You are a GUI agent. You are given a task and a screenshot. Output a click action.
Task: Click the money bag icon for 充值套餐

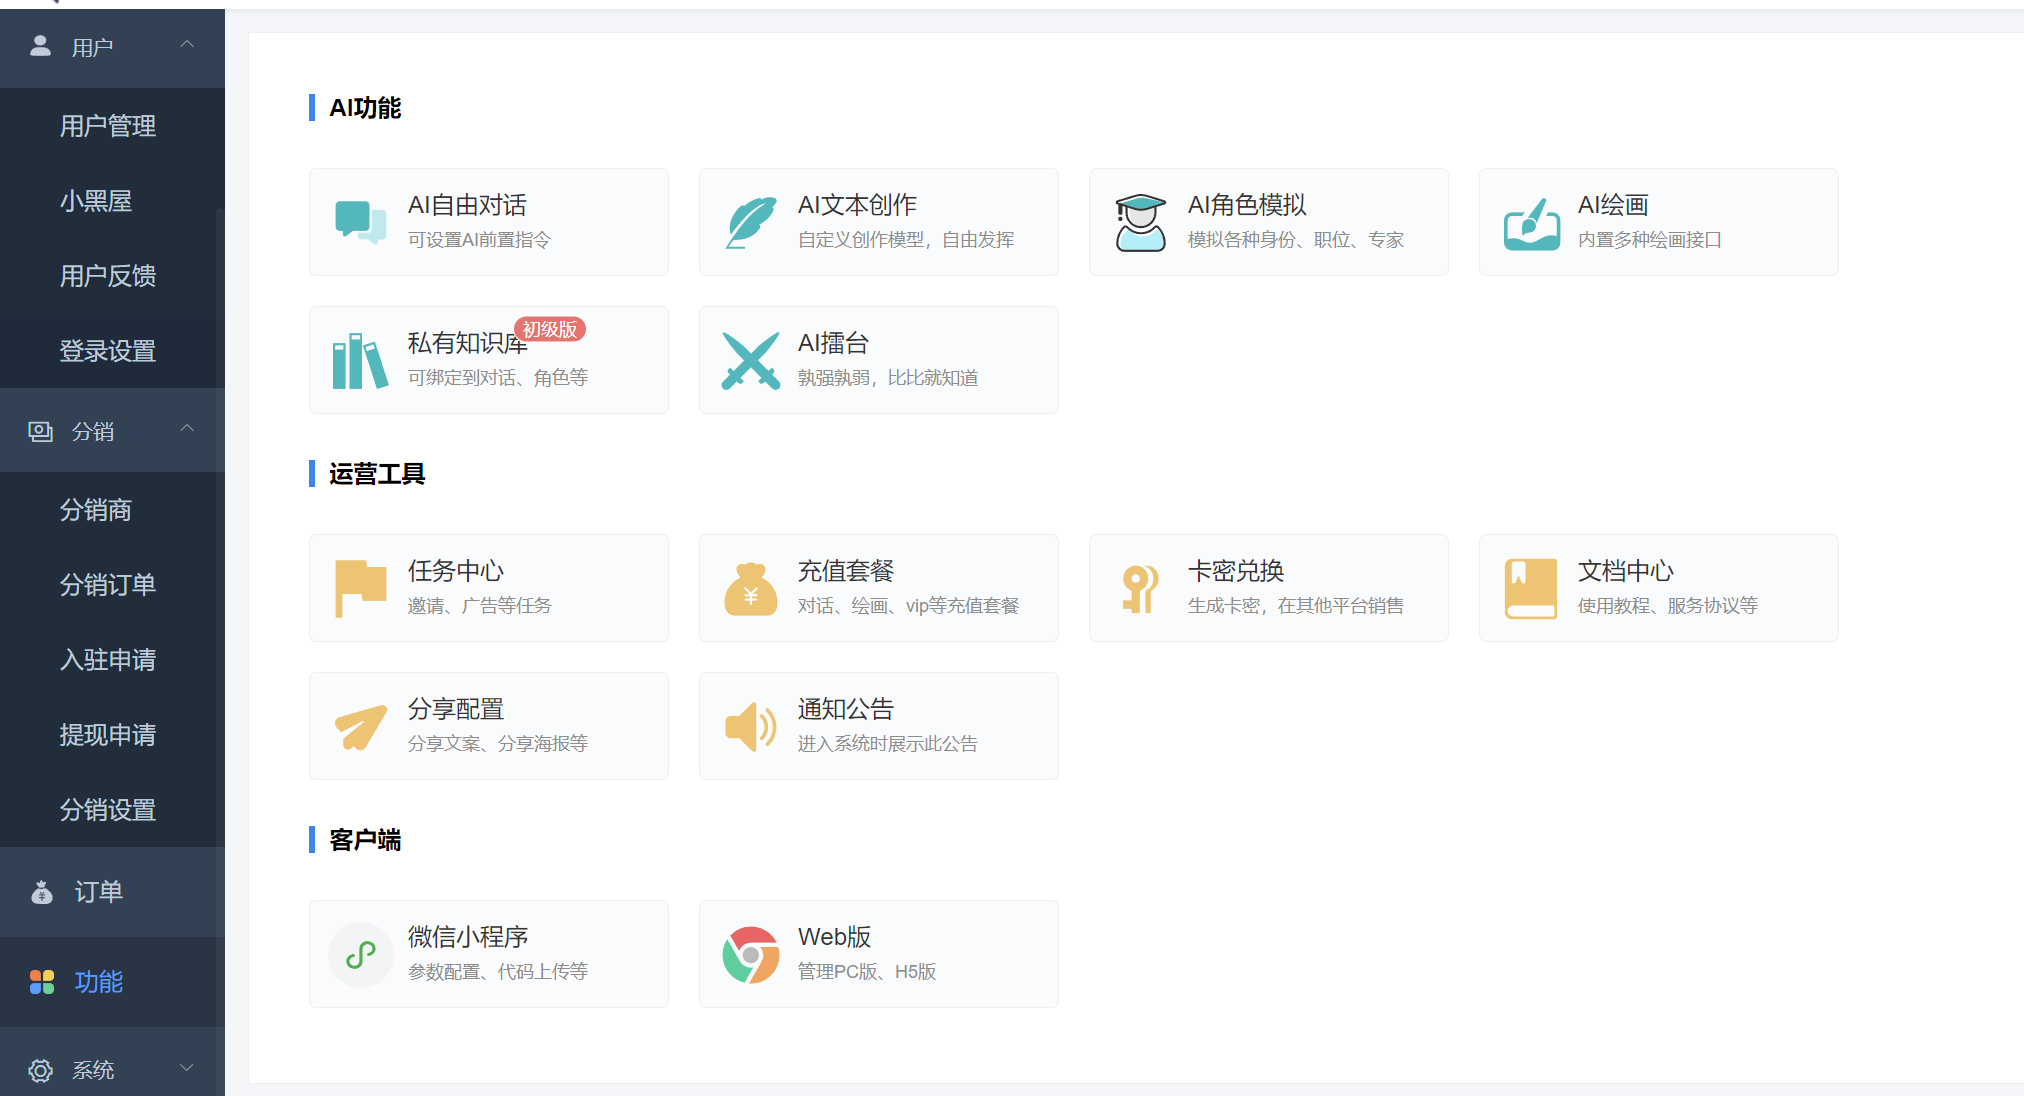tap(750, 588)
